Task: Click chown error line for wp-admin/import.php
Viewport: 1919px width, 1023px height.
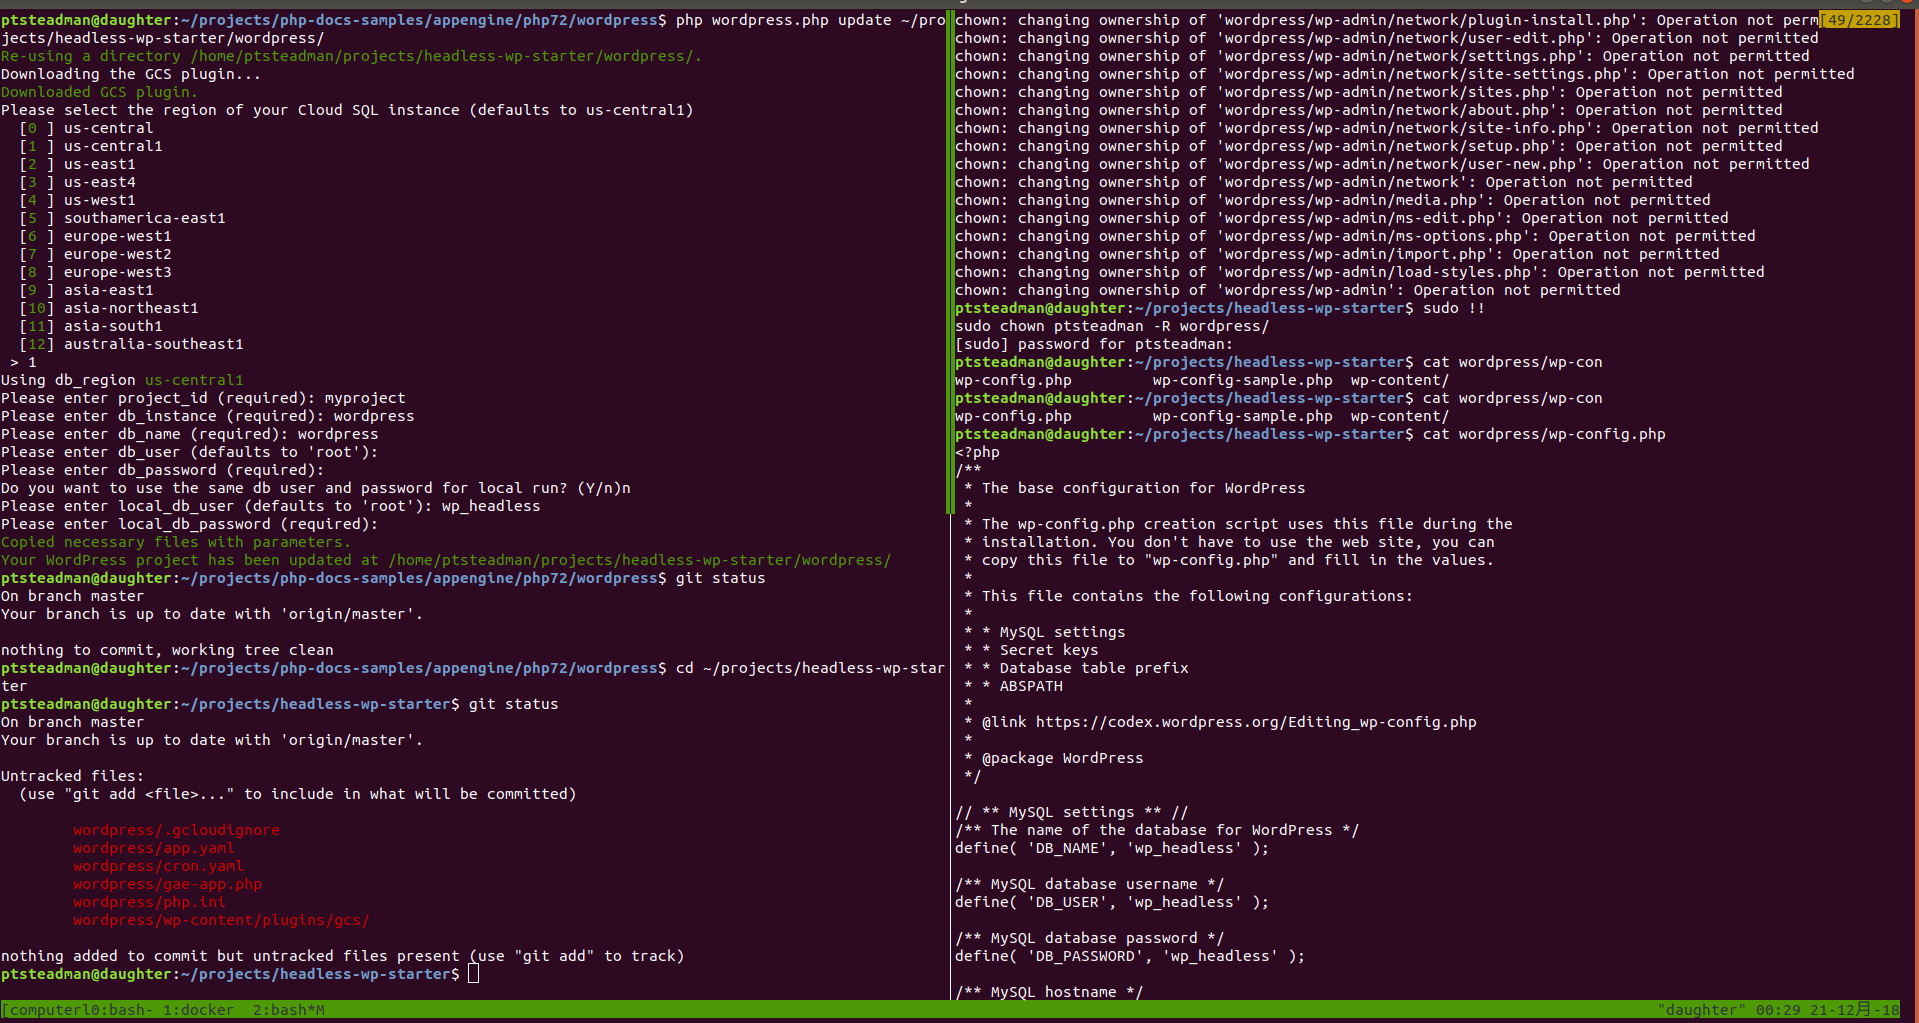Action: click(1337, 254)
